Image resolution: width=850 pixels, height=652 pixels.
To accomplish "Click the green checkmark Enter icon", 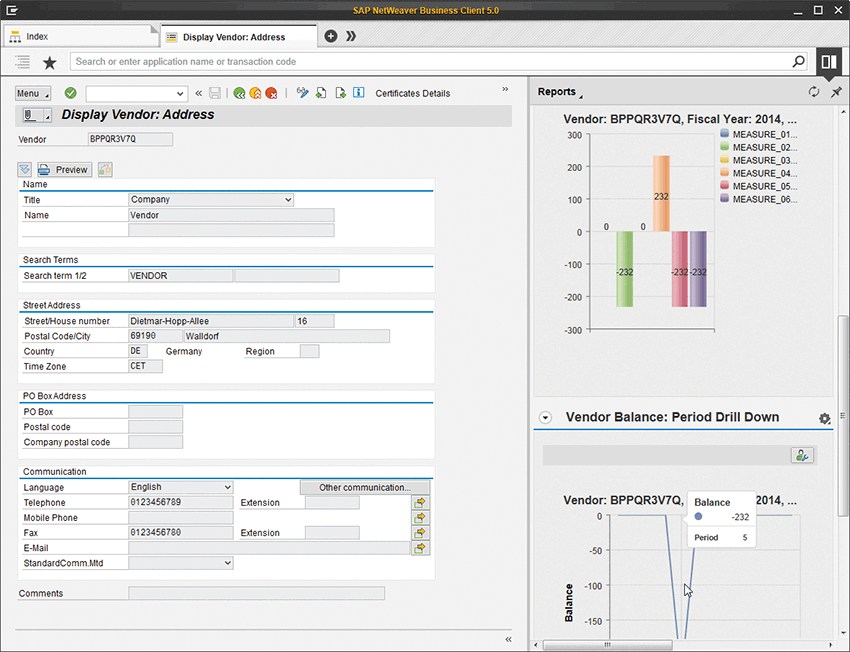I will 71,93.
